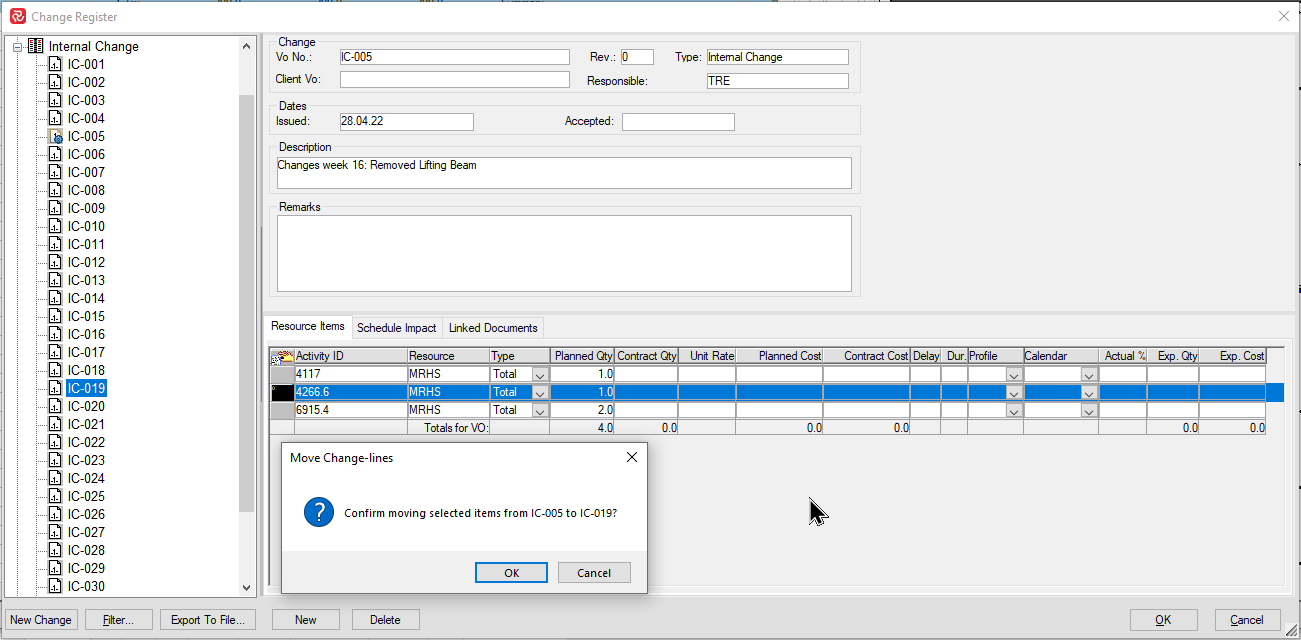Viewport: 1301px width, 640px height.
Task: Click the tree scrollbar up arrow
Action: click(x=247, y=45)
